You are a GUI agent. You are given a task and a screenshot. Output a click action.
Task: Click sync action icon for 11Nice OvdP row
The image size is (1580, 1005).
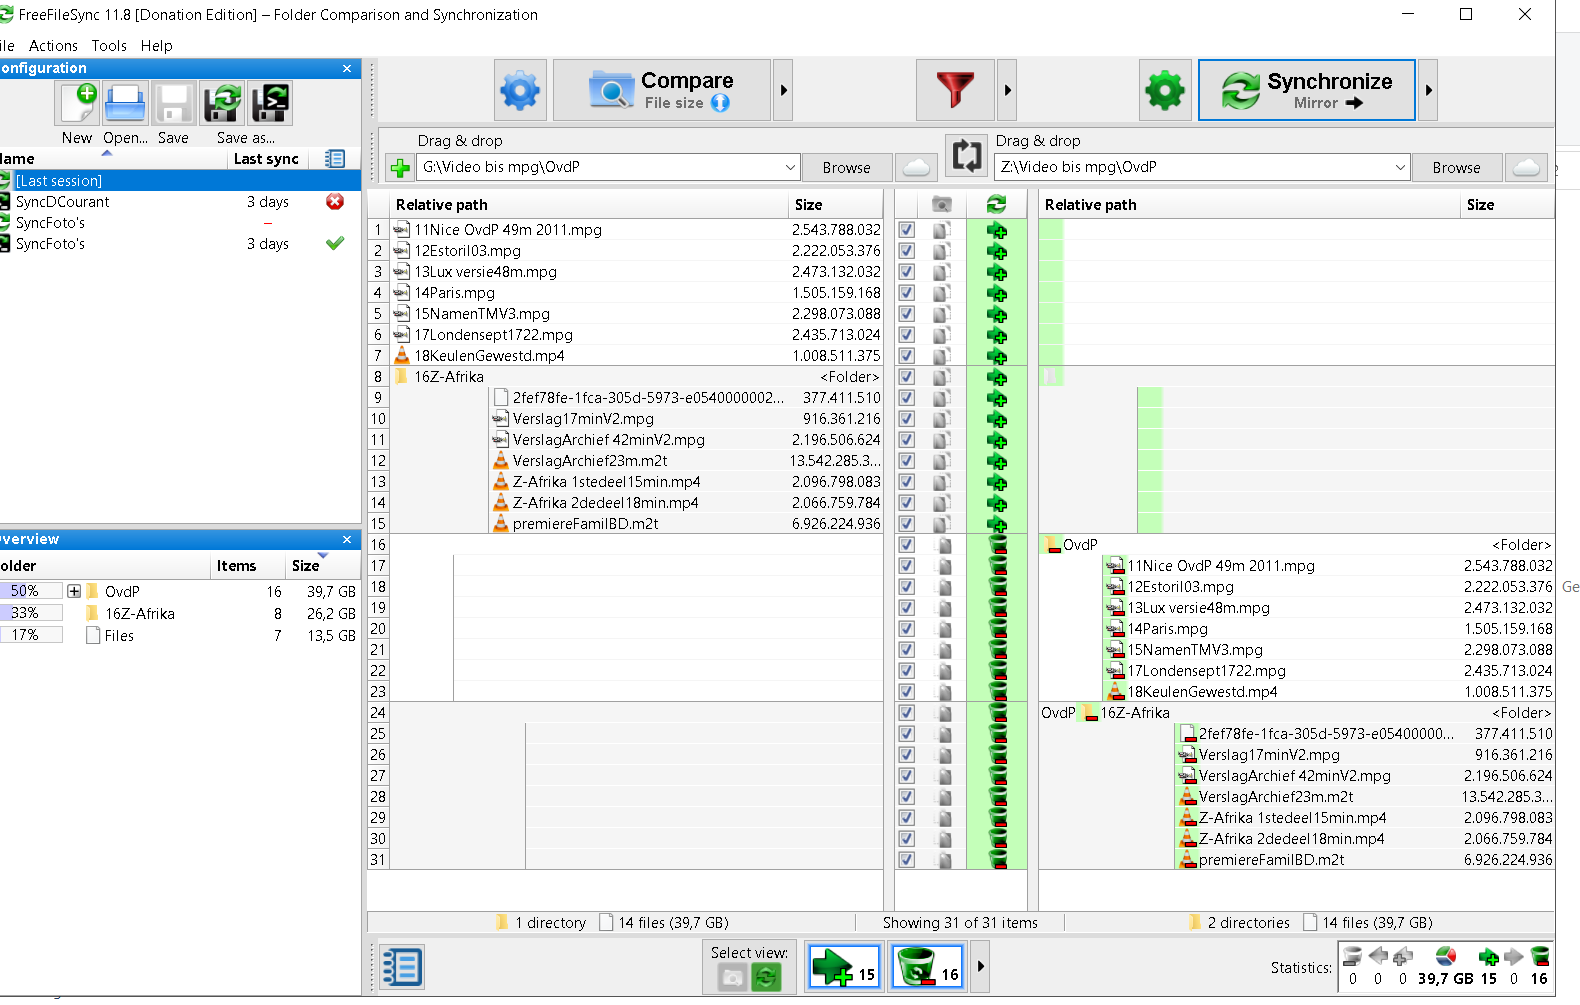tap(996, 230)
